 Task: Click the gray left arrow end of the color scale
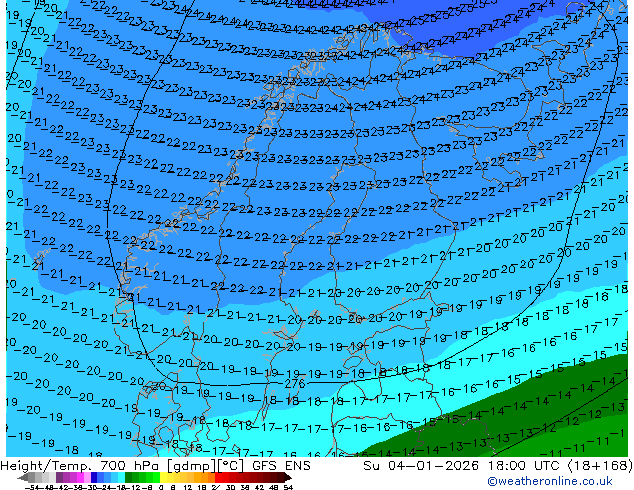23,477
